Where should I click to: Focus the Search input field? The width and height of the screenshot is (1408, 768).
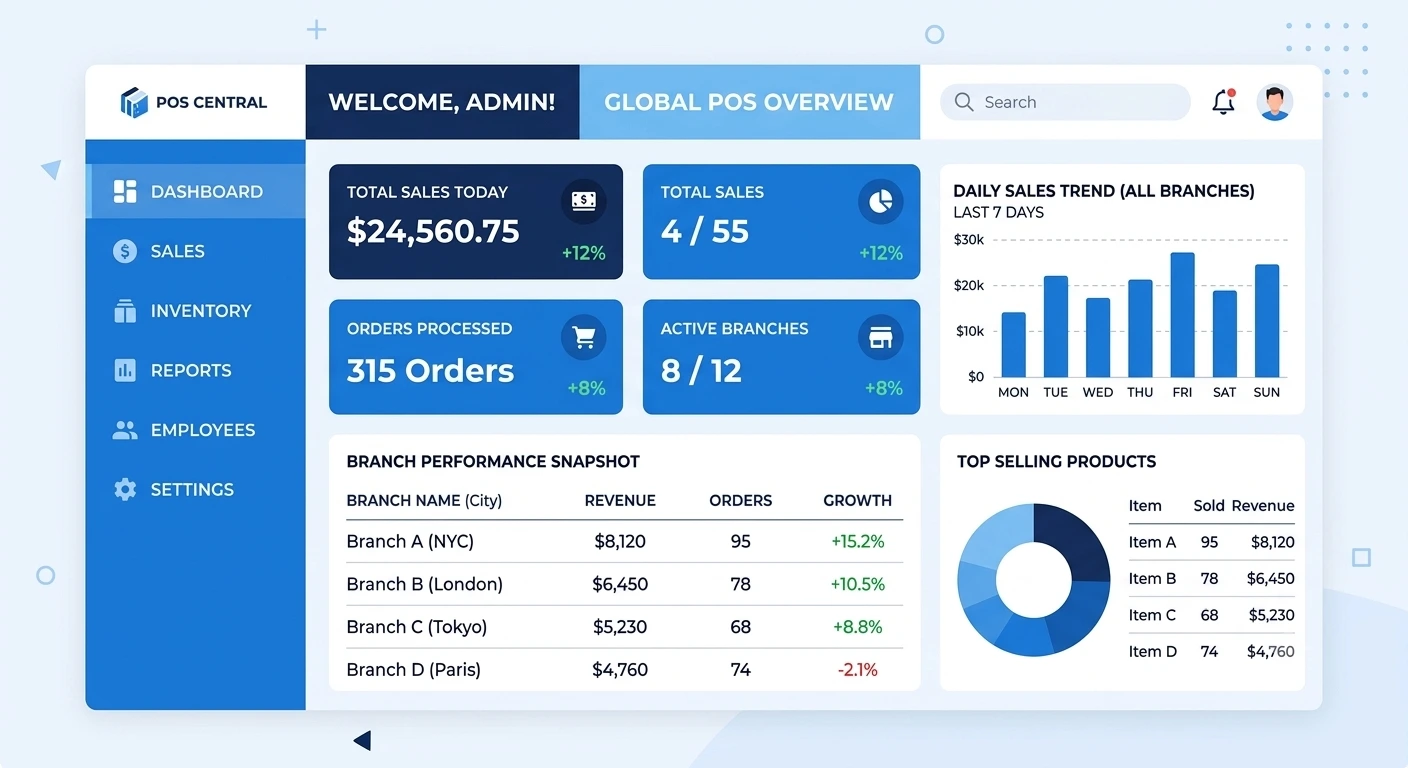(x=1065, y=102)
